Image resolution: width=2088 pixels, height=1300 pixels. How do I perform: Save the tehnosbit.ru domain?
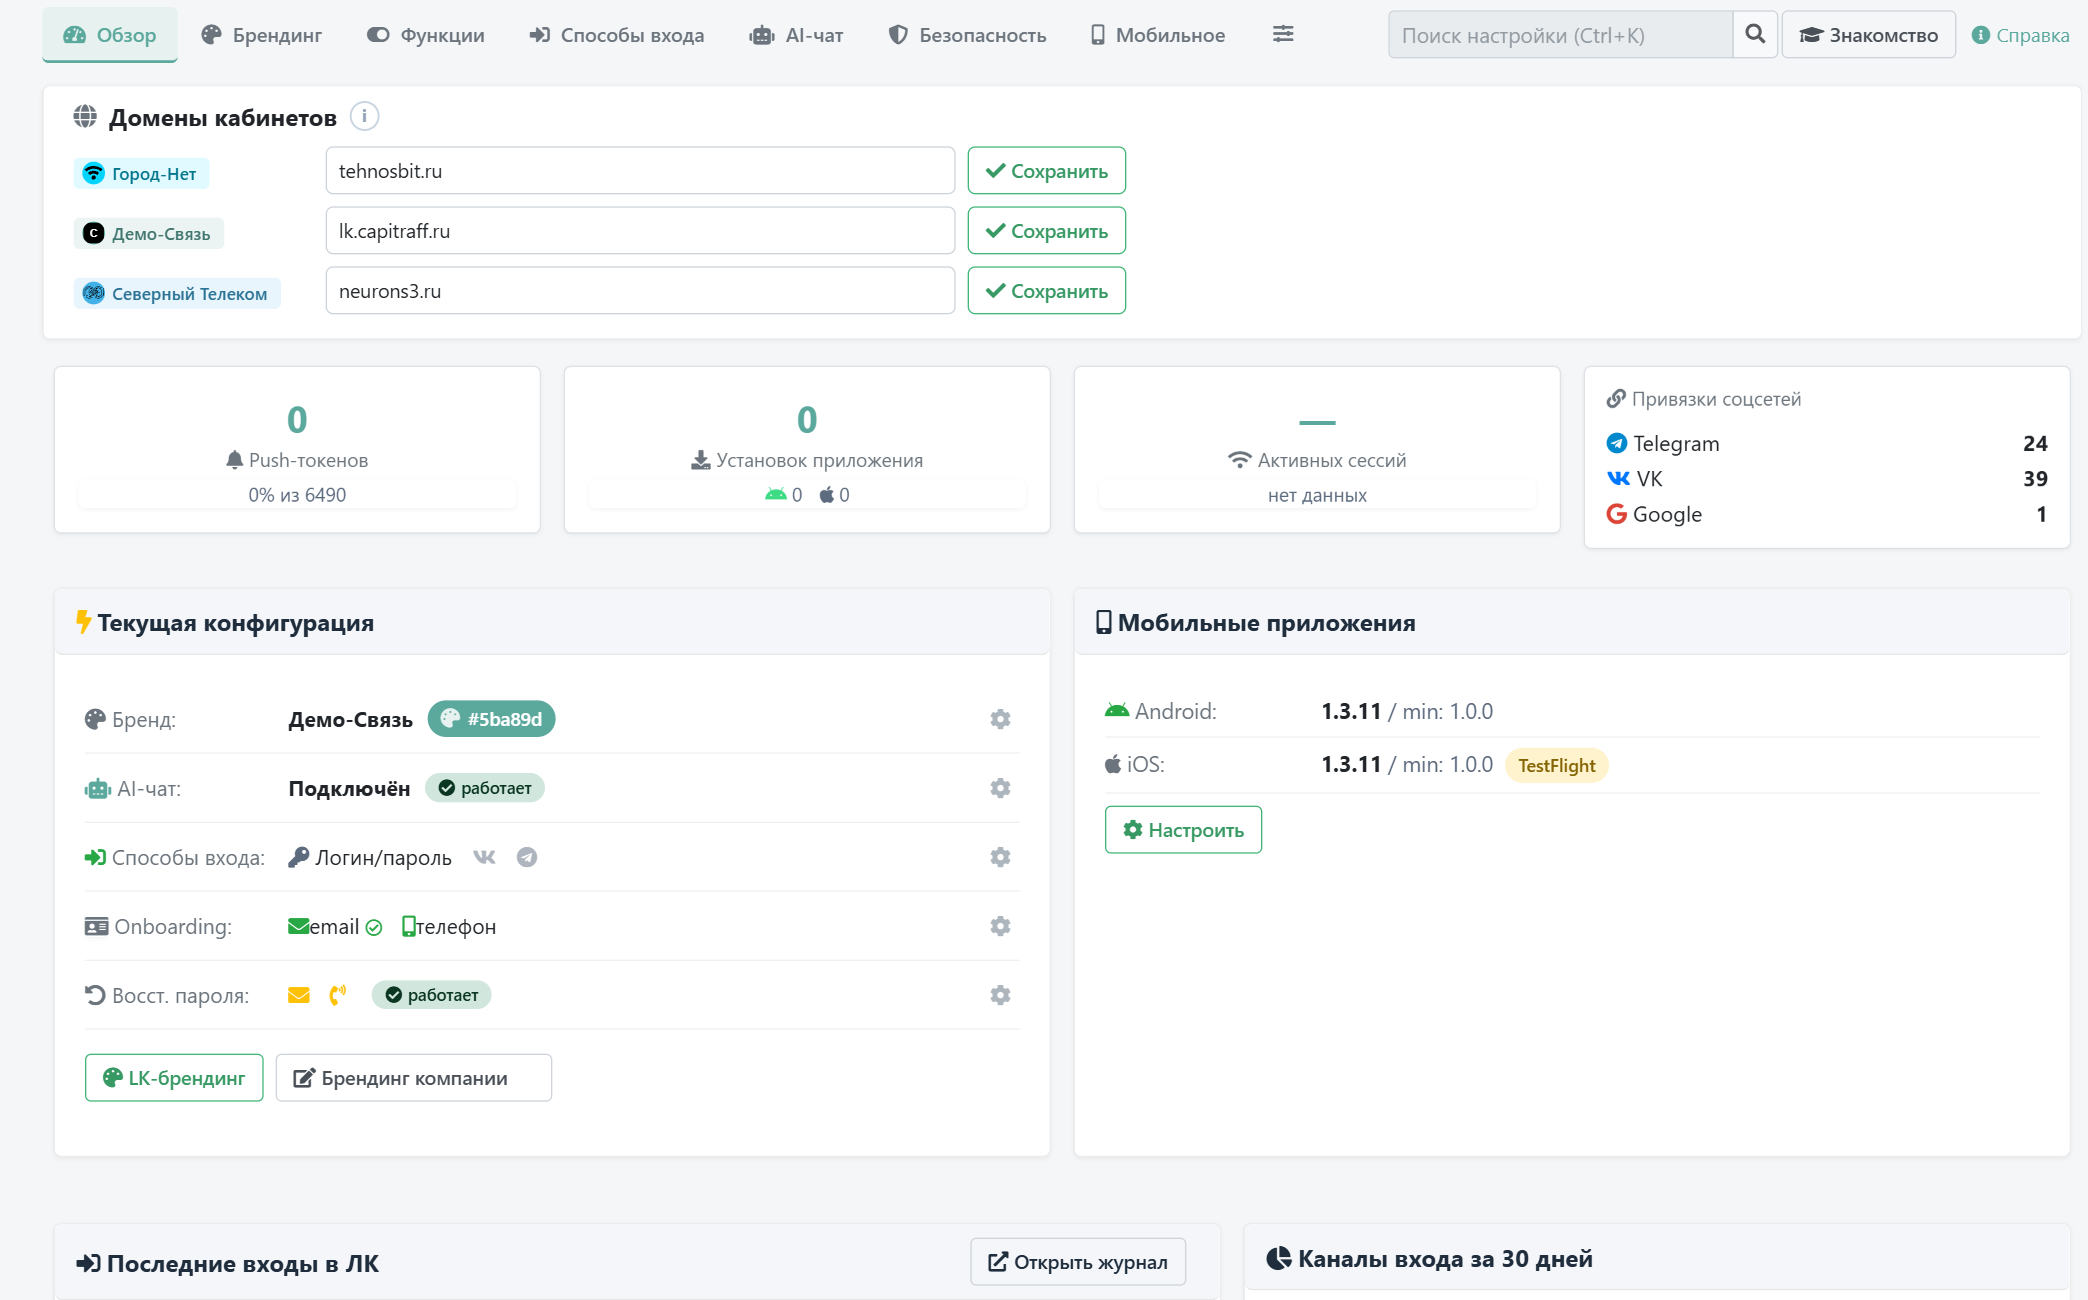pyautogui.click(x=1047, y=171)
